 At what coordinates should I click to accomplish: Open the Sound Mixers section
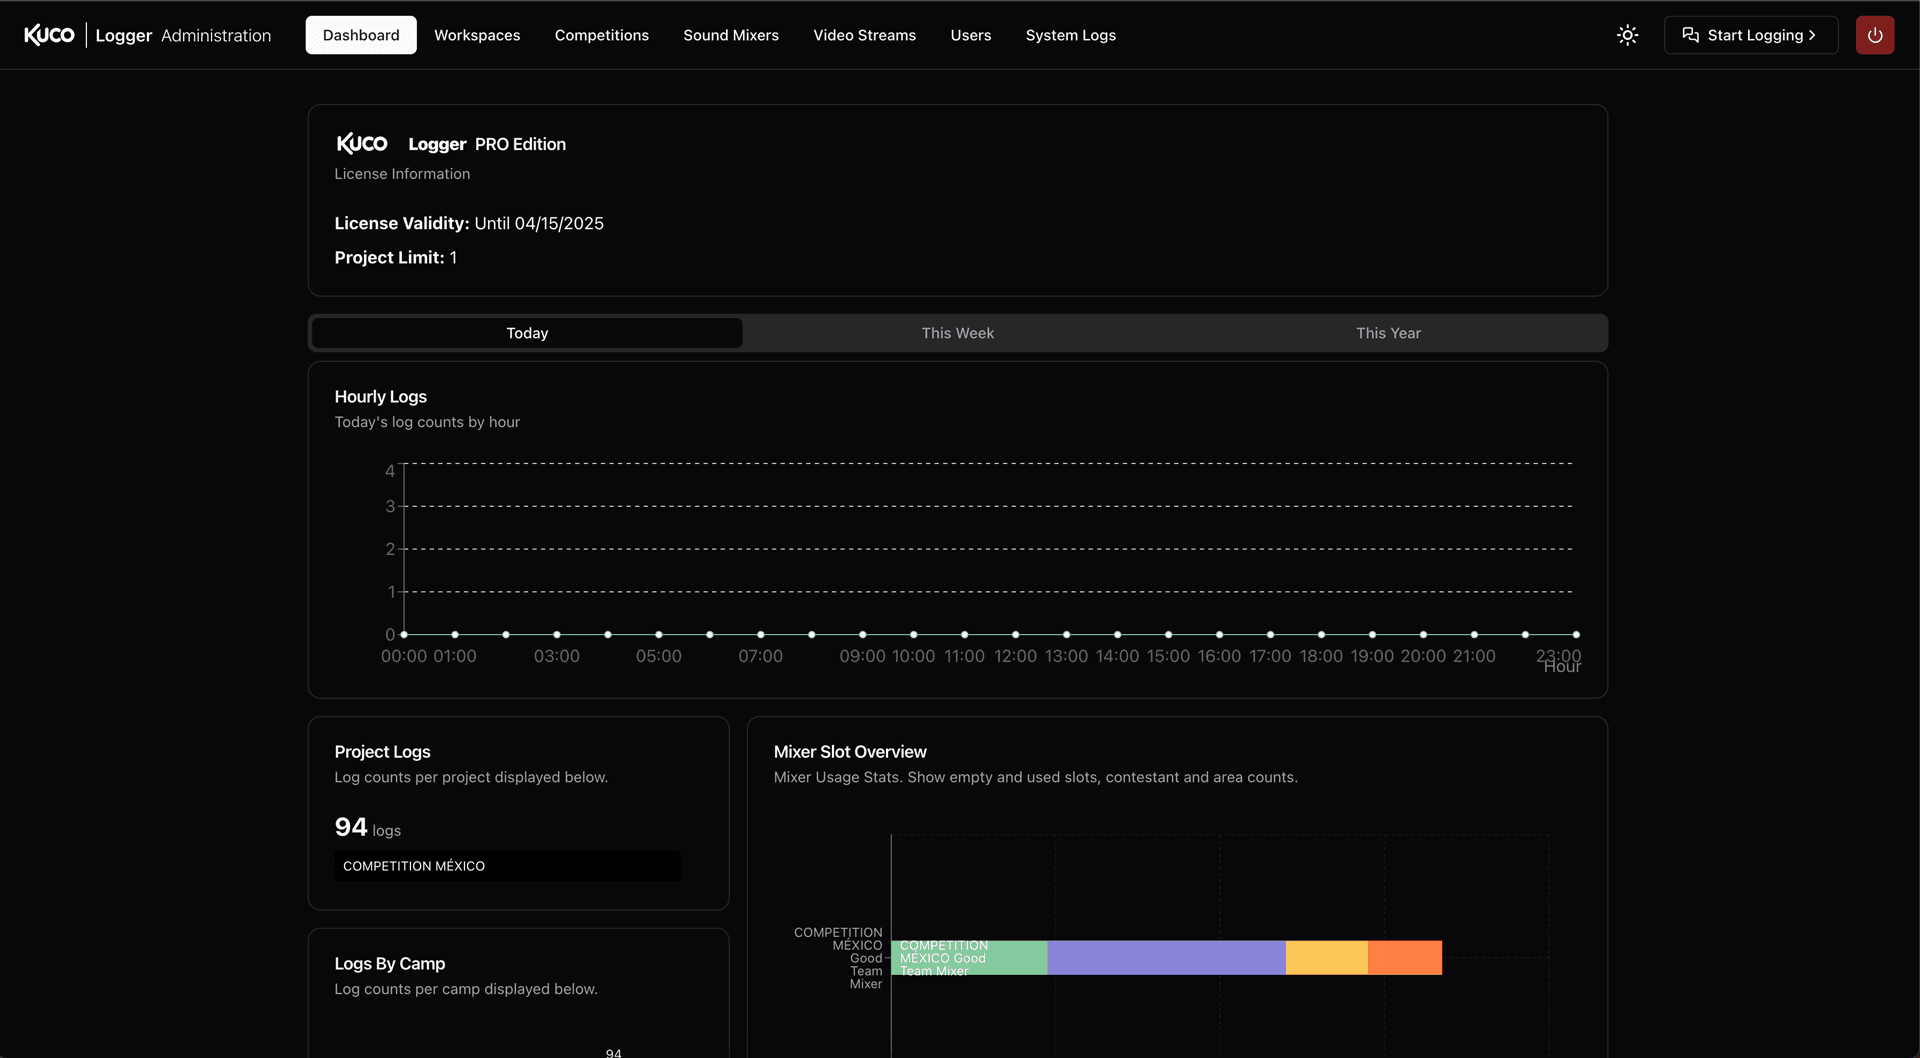[730, 35]
